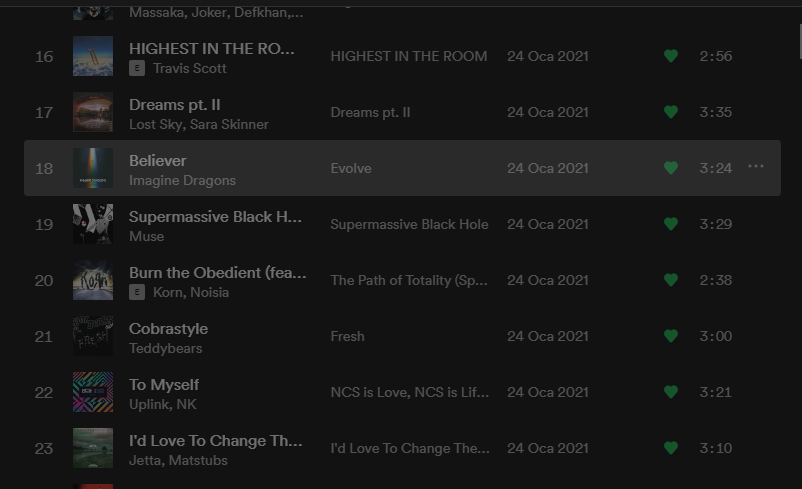
Task: Select track 23 I'd Love To Change
Action: tap(215, 441)
